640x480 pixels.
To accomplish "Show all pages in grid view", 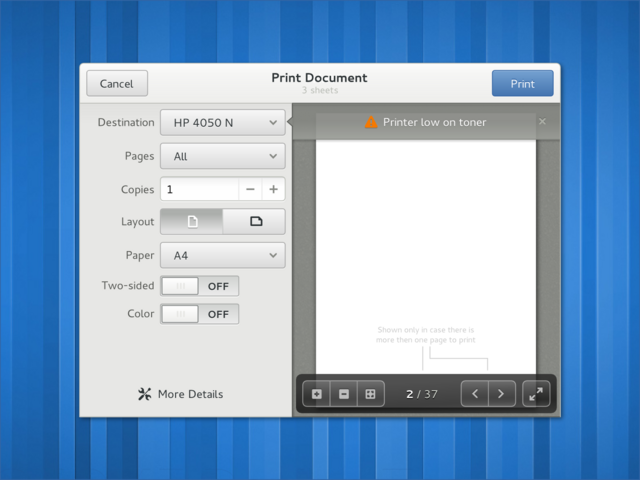I will [371, 394].
